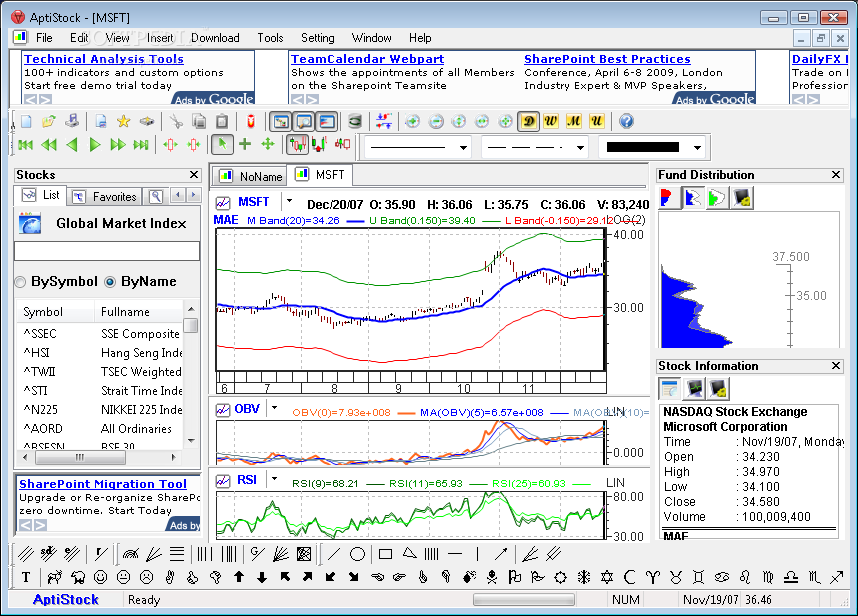Click the zoom out magnifier icon
Image resolution: width=858 pixels, height=616 pixels.
436,121
